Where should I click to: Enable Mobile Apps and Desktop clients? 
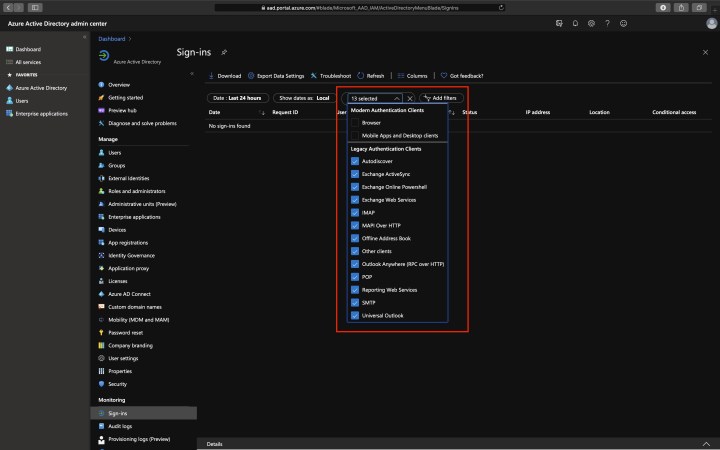point(354,134)
